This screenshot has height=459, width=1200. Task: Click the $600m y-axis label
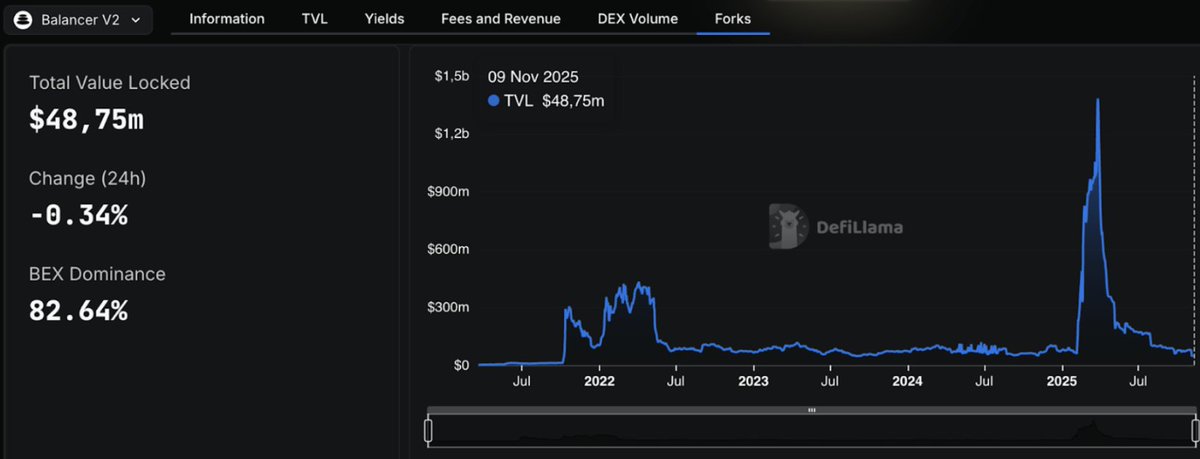(449, 249)
